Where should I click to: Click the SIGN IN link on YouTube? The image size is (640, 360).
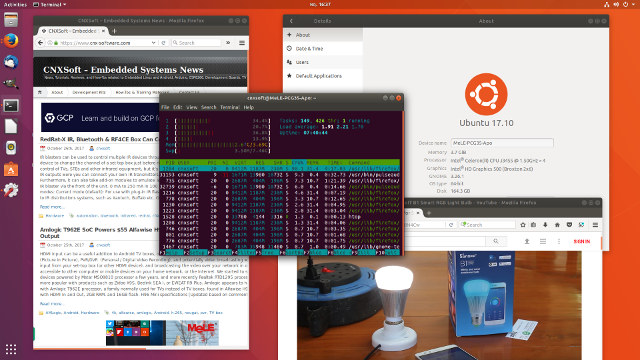click(x=582, y=242)
